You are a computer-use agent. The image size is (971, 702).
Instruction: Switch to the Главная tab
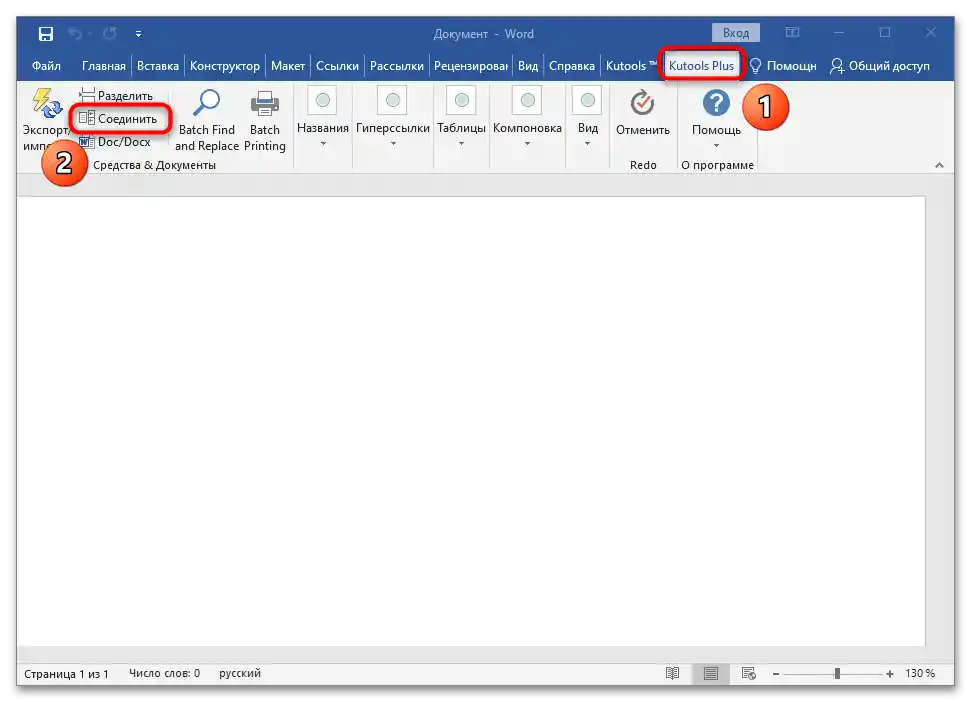pyautogui.click(x=103, y=66)
